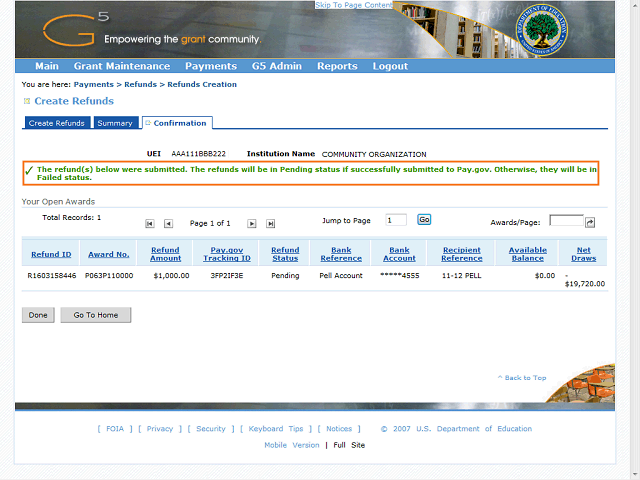Click the 11-12 PELL recipient reference cell
This screenshot has width=640, height=480.
(462, 276)
